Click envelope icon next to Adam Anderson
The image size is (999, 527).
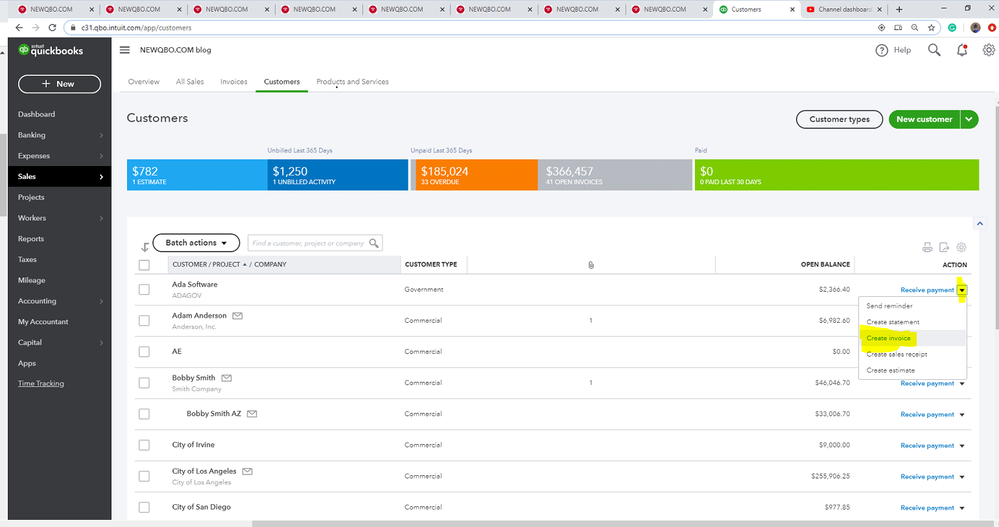tap(238, 315)
